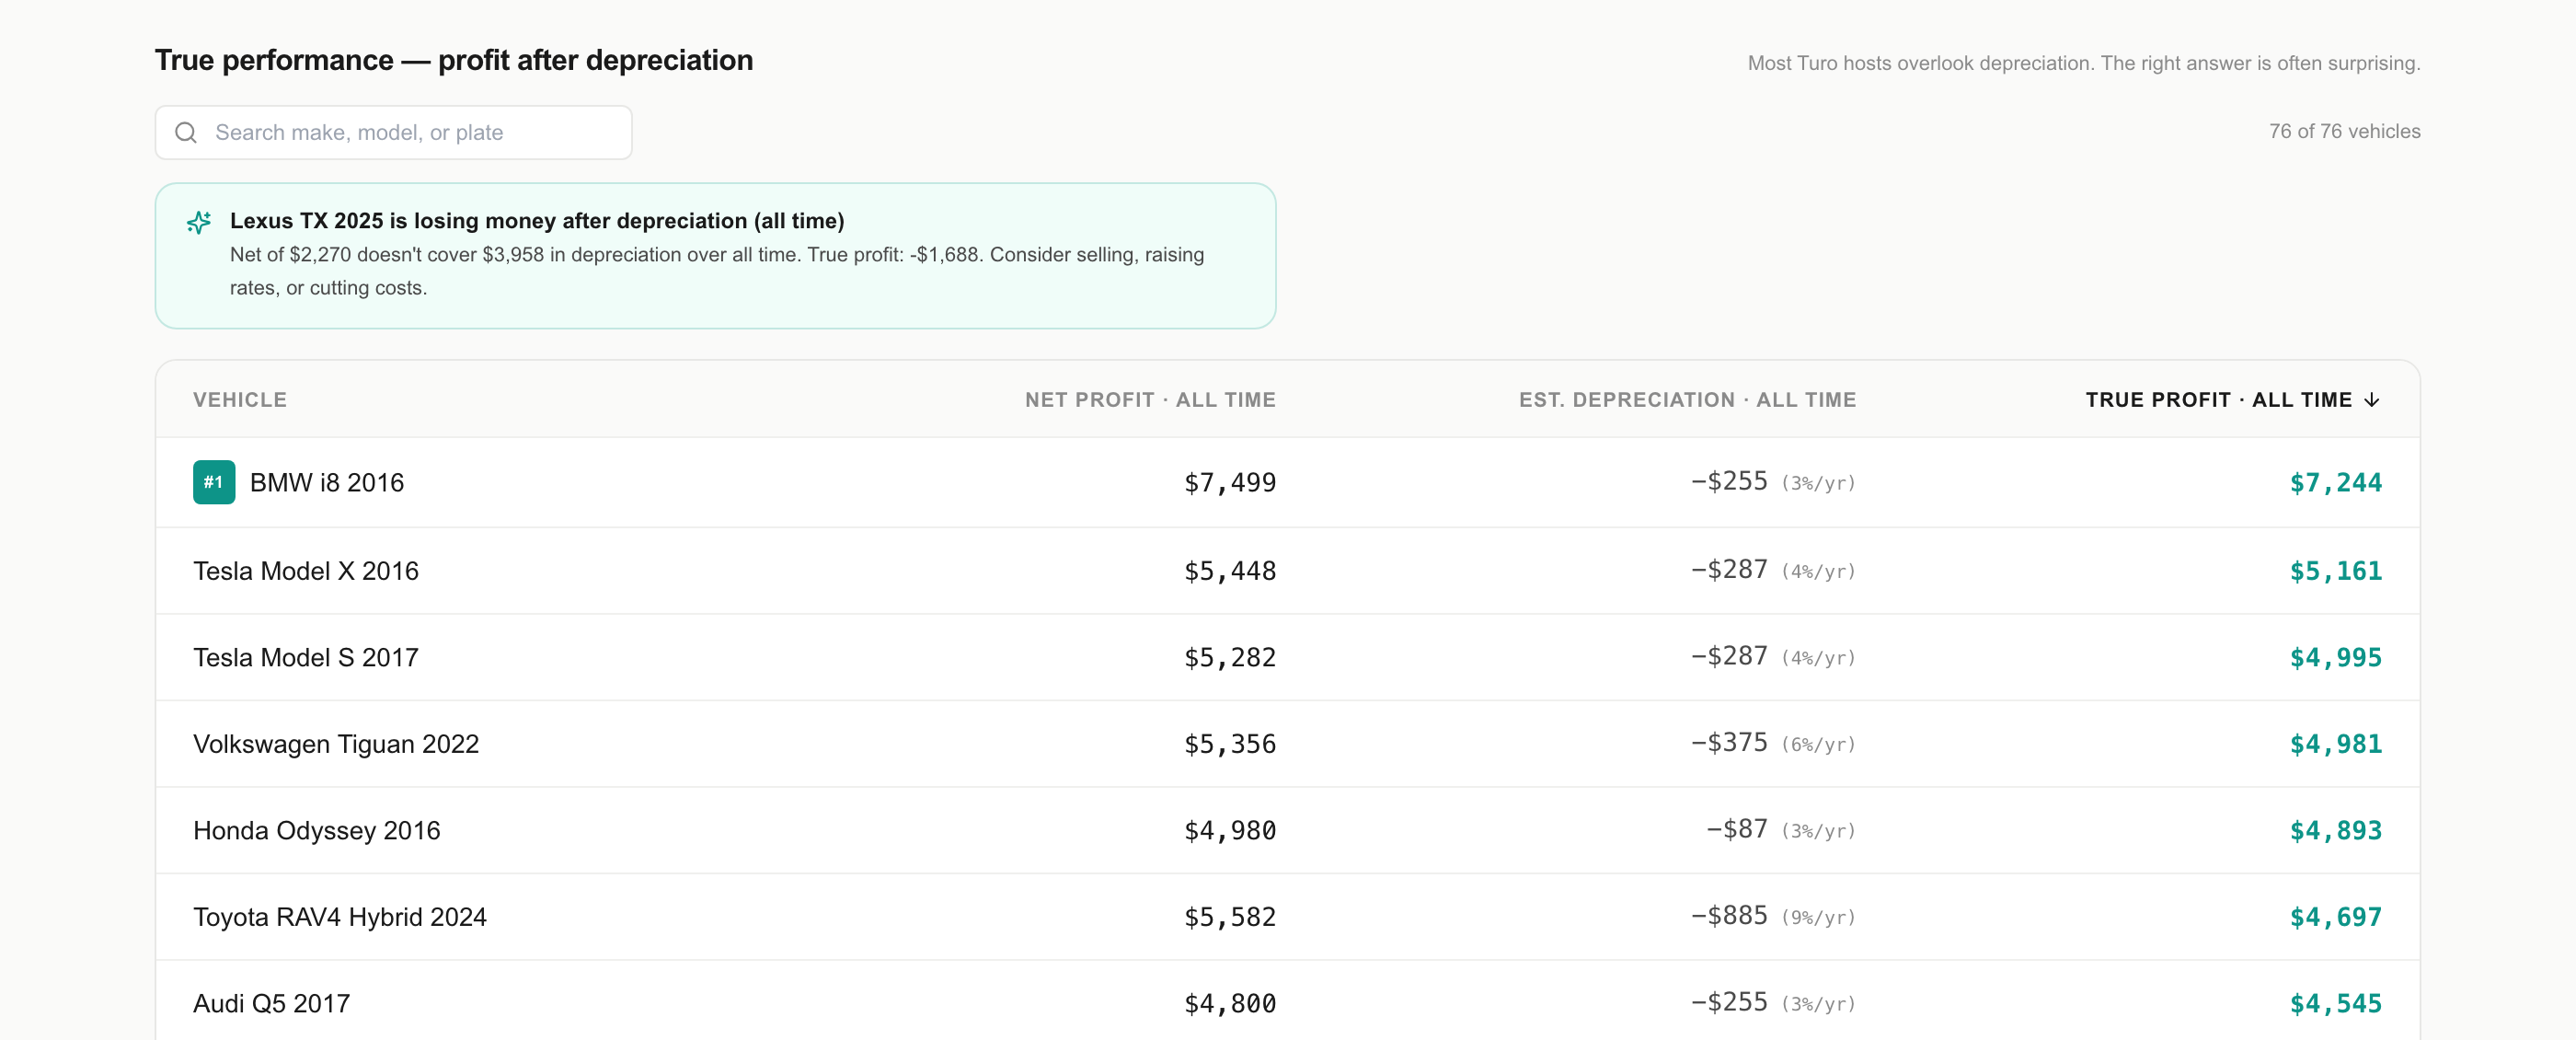This screenshot has width=2576, height=1040.
Task: Click the 'Most Turo hosts overlook depreciation' note
Action: coord(2084,63)
